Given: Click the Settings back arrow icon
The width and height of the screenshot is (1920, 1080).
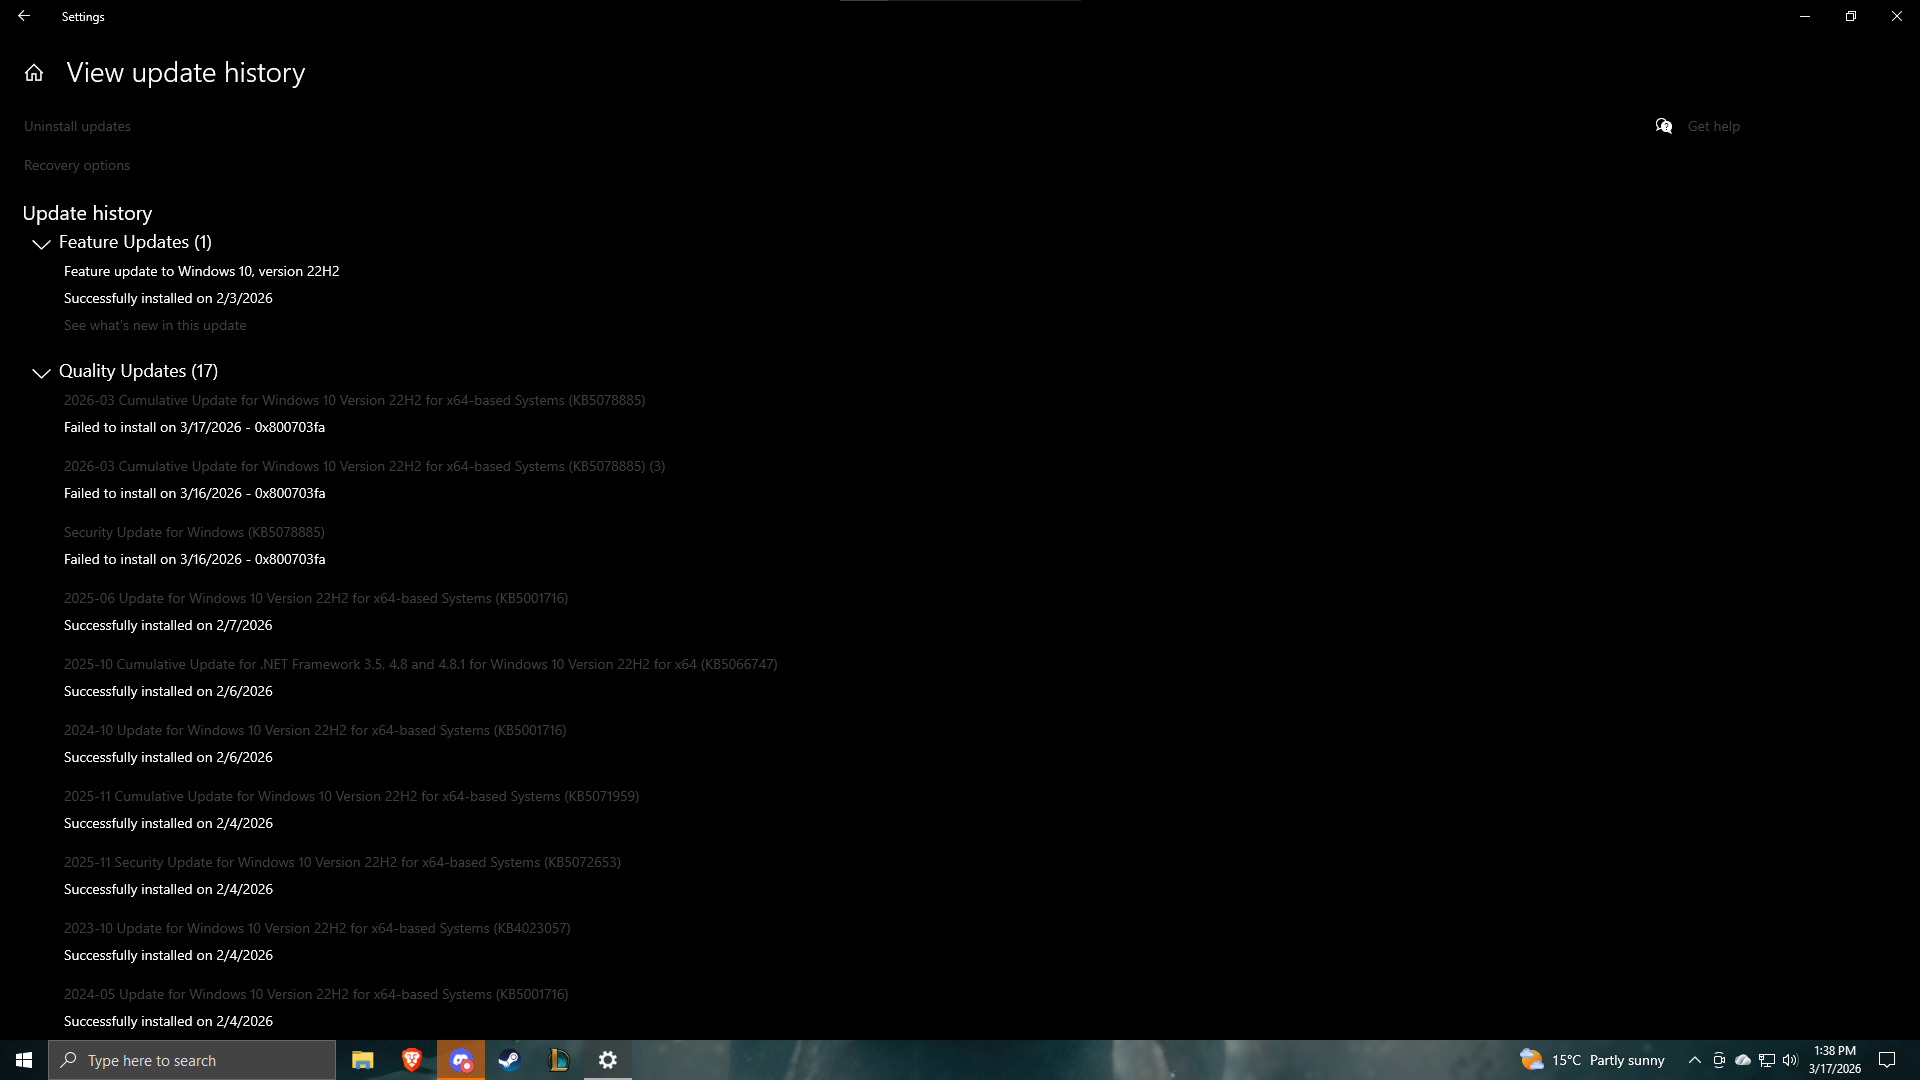Looking at the screenshot, I should [x=24, y=16].
